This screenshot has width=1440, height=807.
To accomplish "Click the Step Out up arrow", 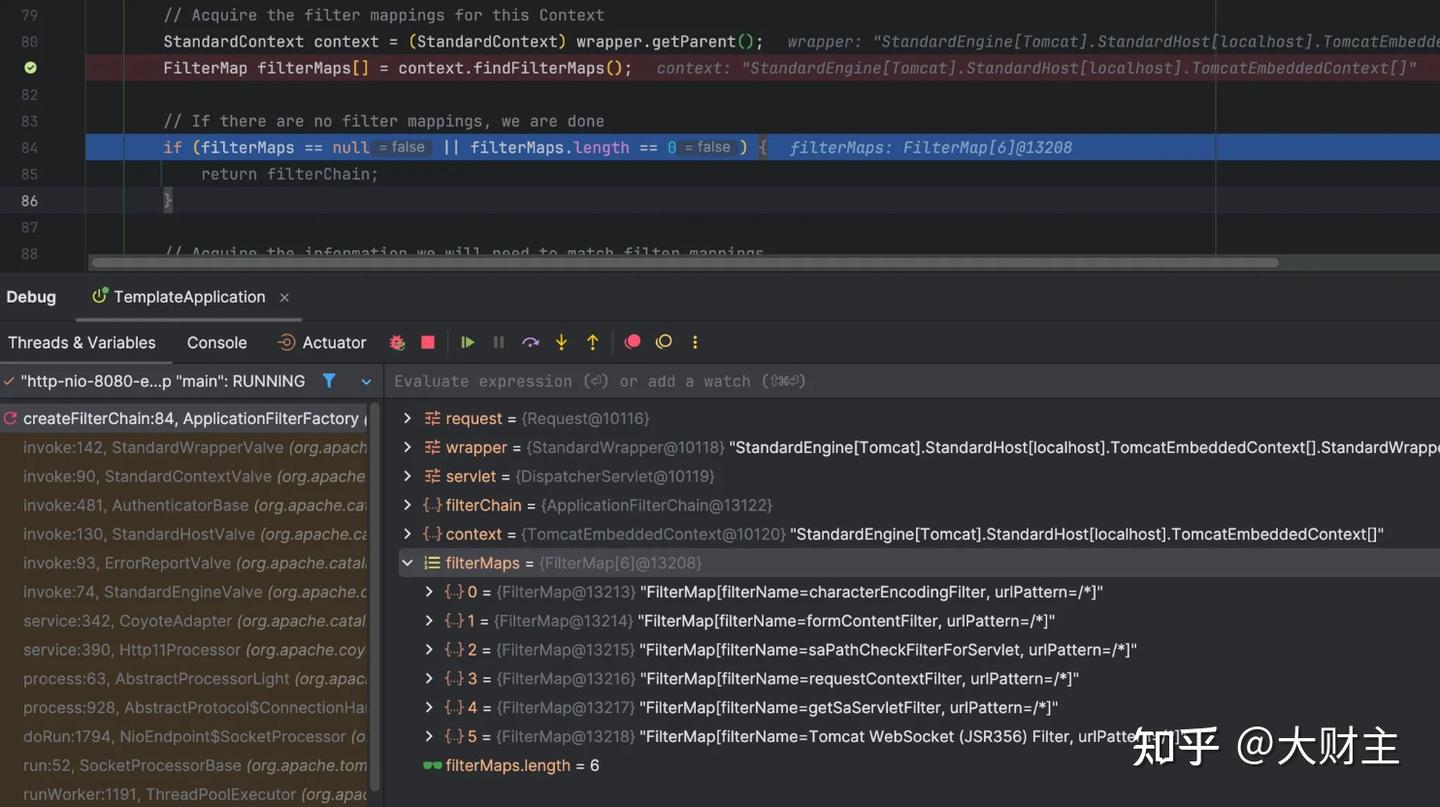I will click(x=592, y=342).
